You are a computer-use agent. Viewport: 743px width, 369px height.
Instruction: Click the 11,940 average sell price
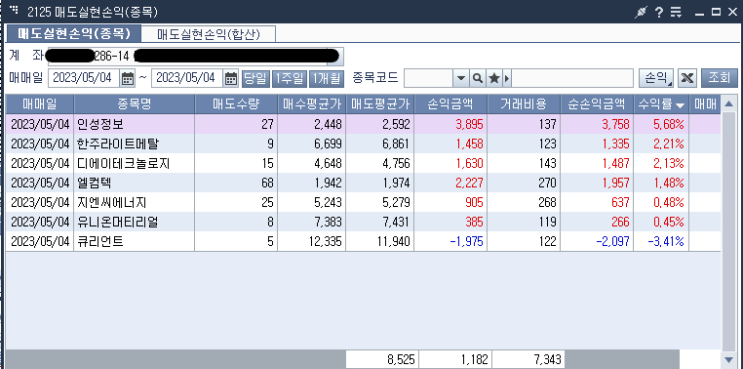pyautogui.click(x=380, y=241)
